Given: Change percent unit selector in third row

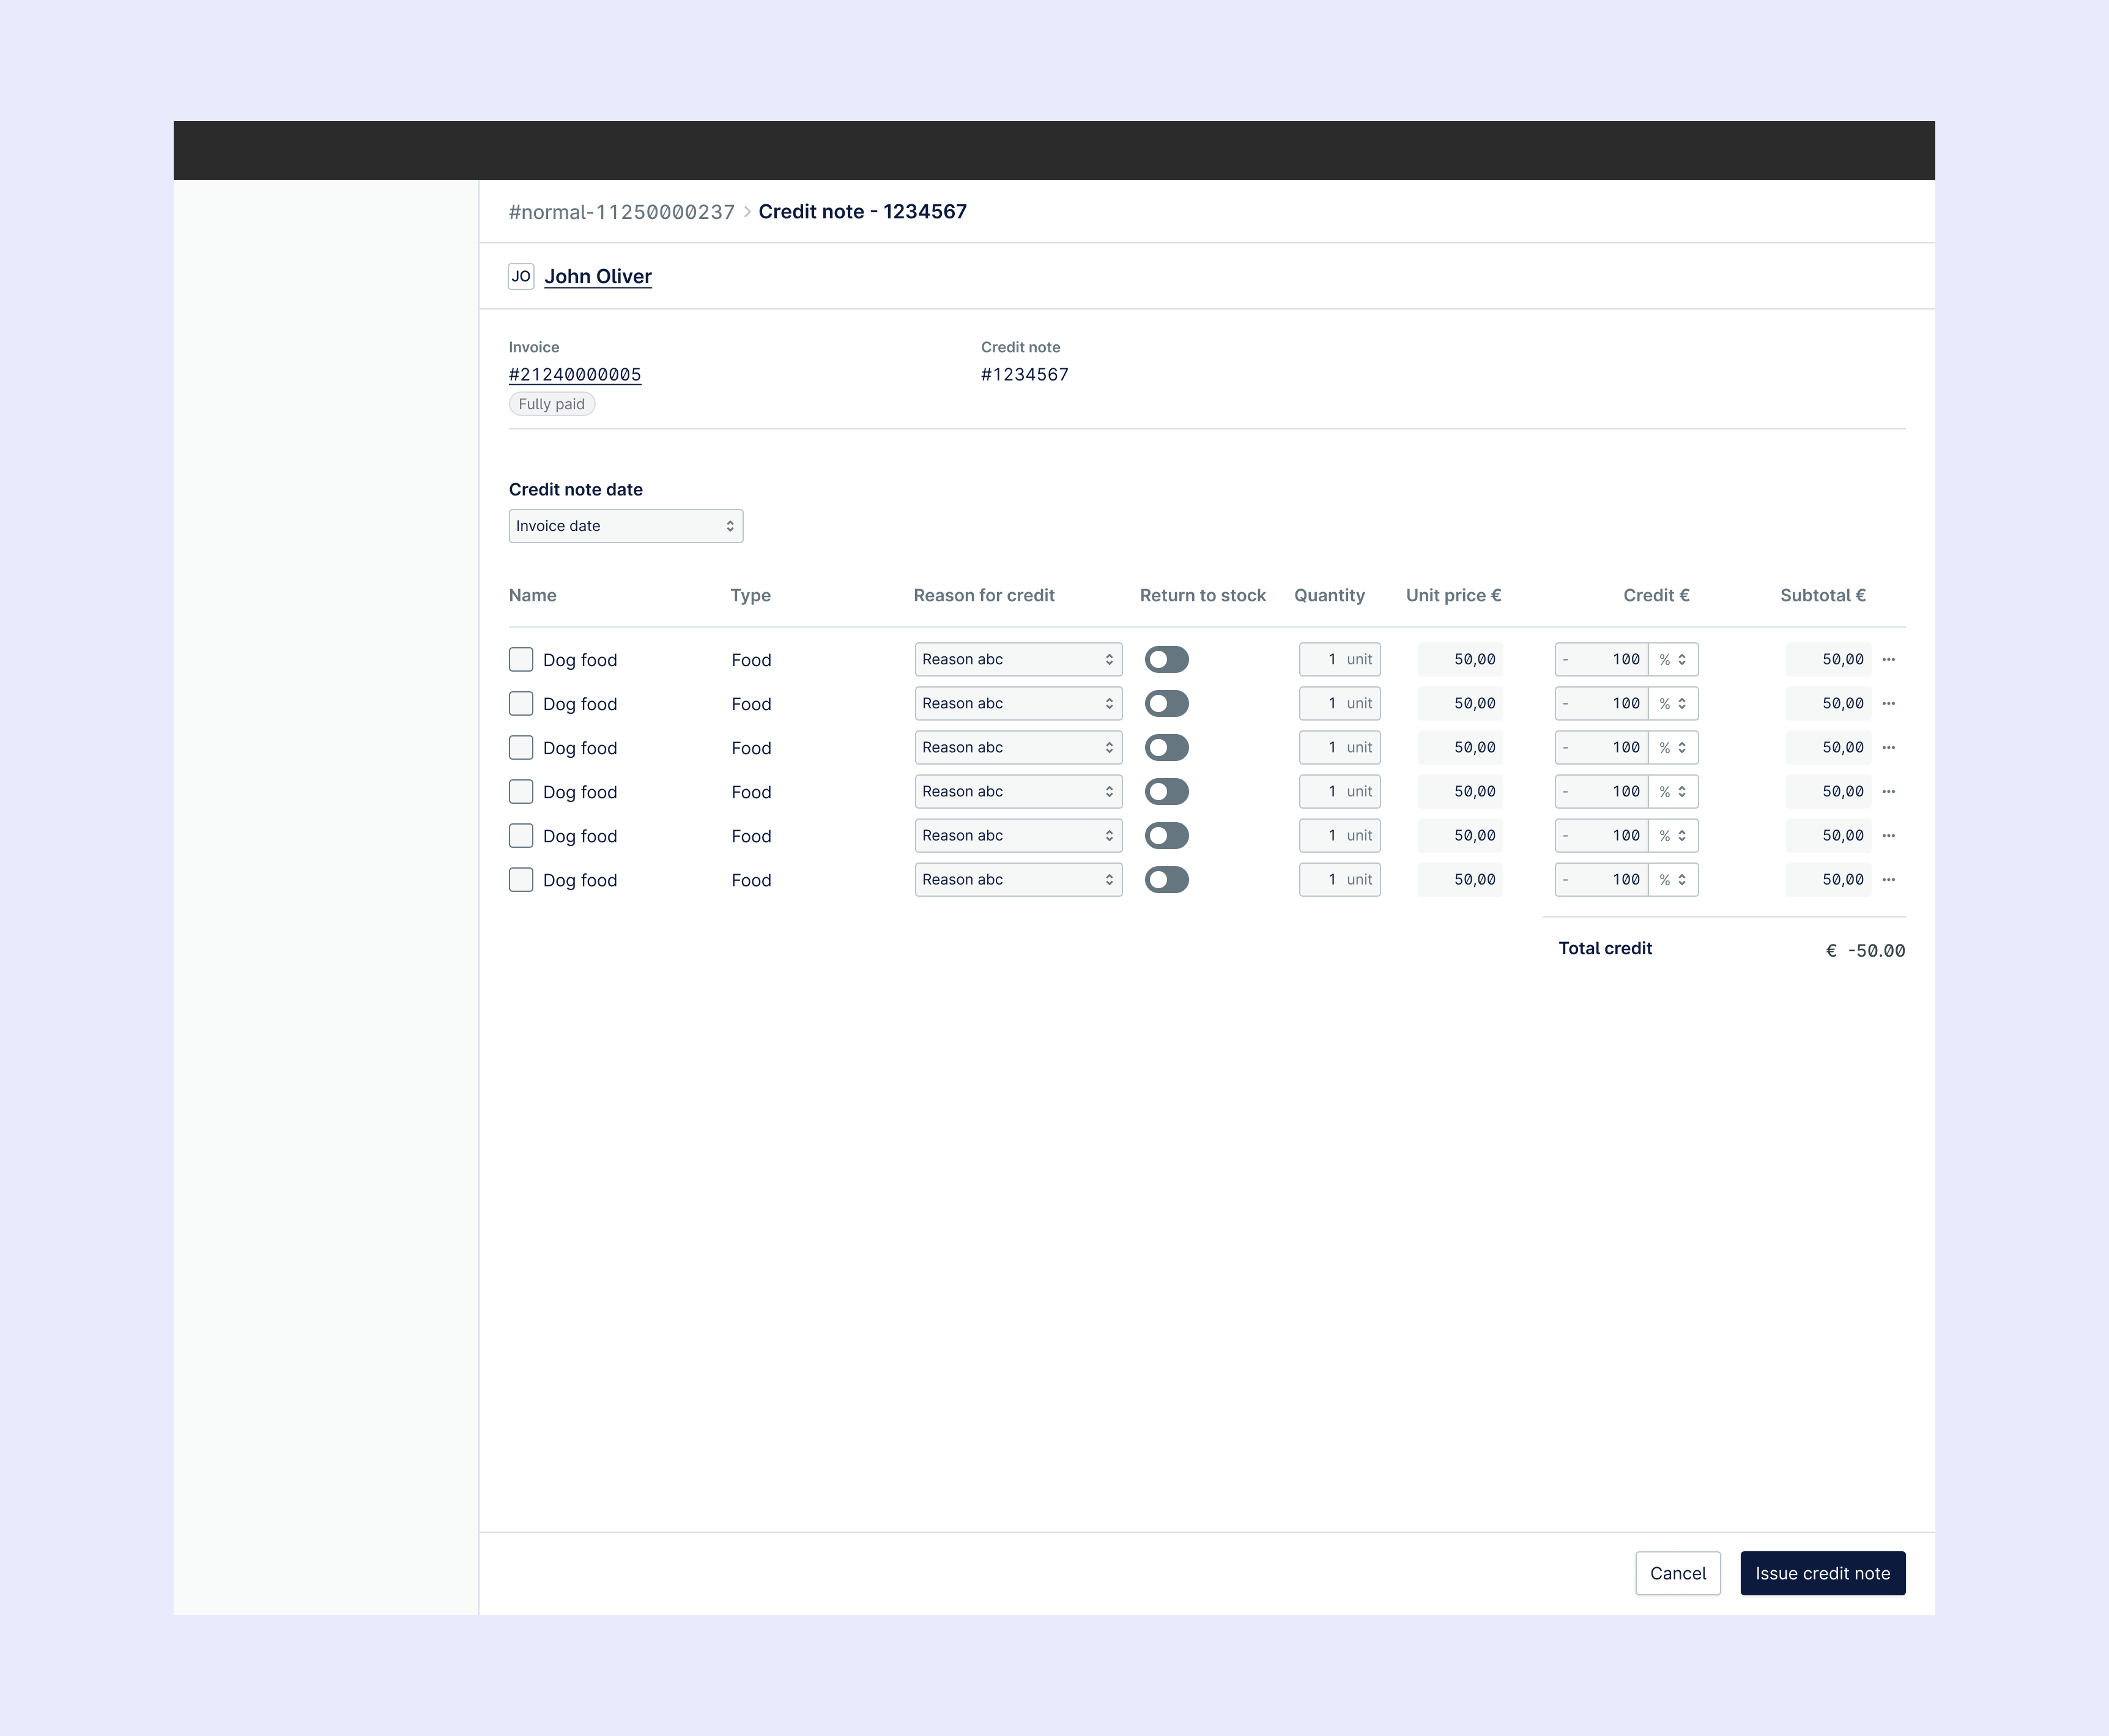Looking at the screenshot, I should click(1673, 747).
